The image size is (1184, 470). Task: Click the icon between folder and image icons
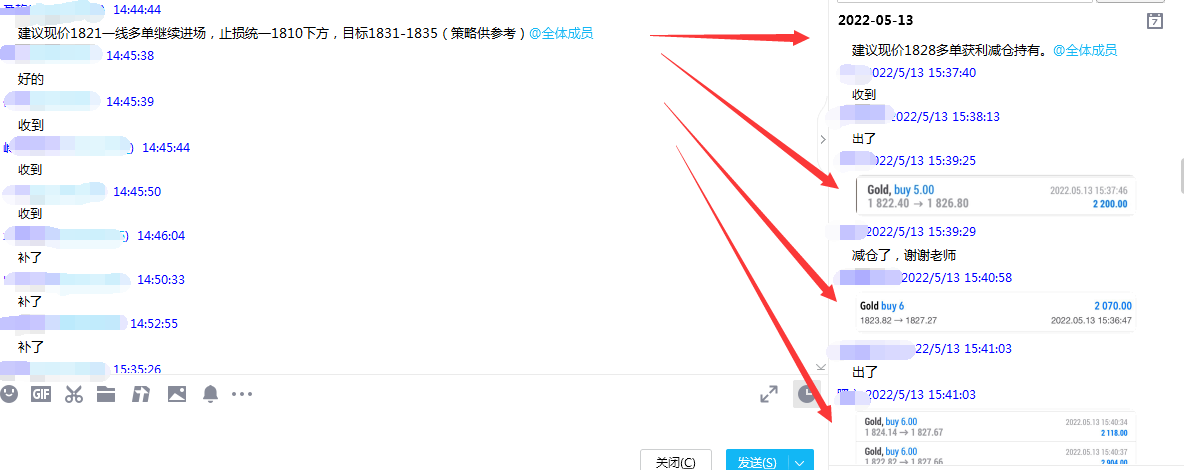141,394
